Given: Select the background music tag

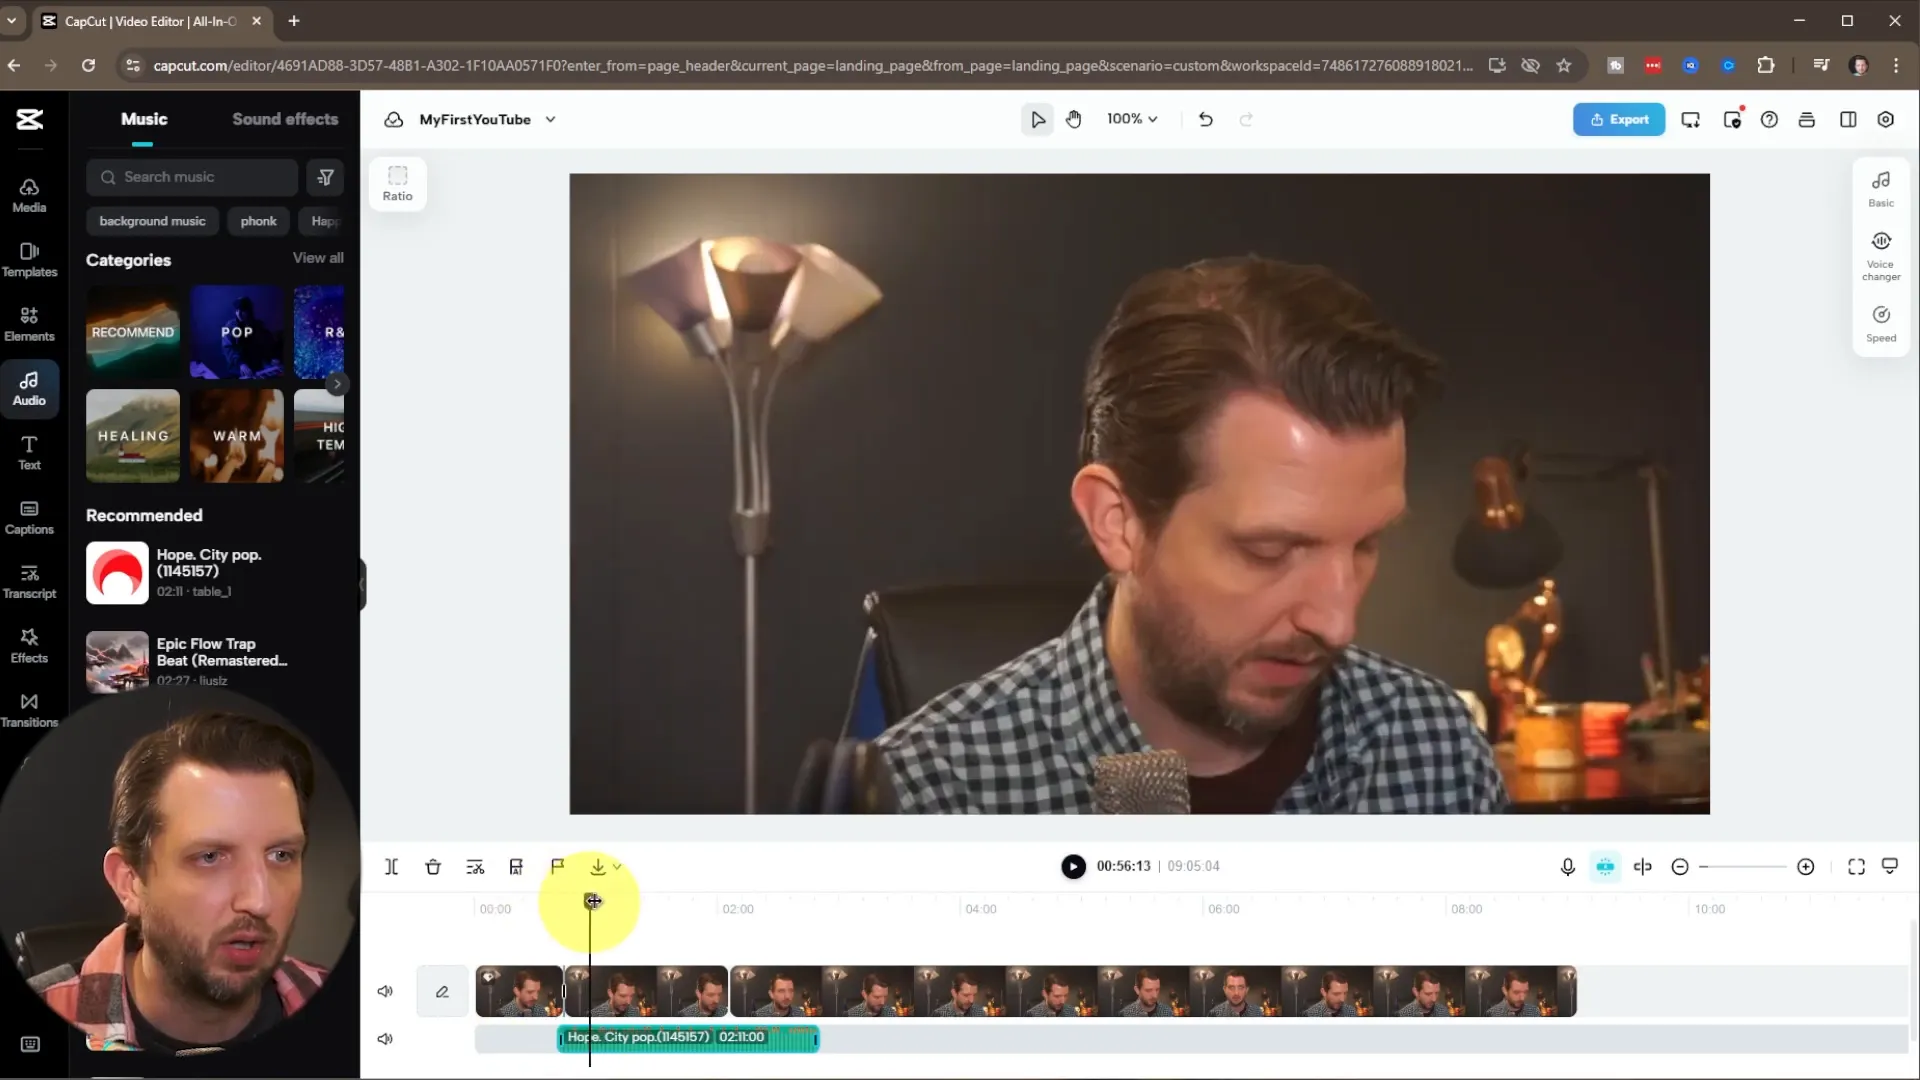Looking at the screenshot, I should [152, 221].
